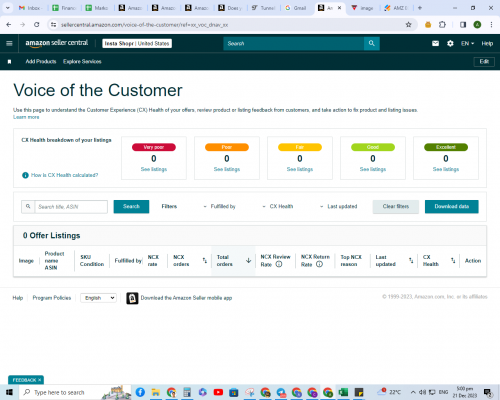
Task: Click the info icon next to NCX Review Rate
Action: click(279, 264)
